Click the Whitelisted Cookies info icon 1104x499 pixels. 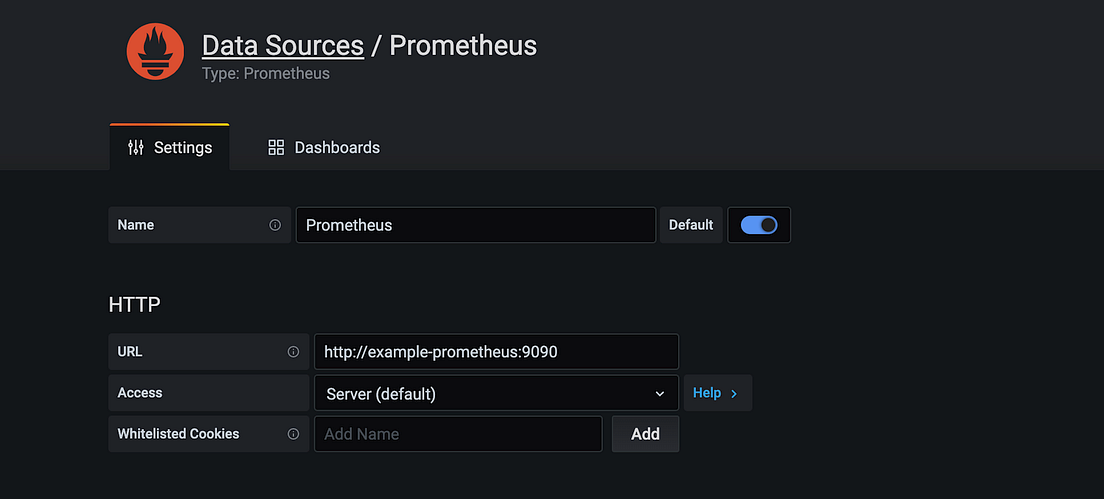pos(293,434)
